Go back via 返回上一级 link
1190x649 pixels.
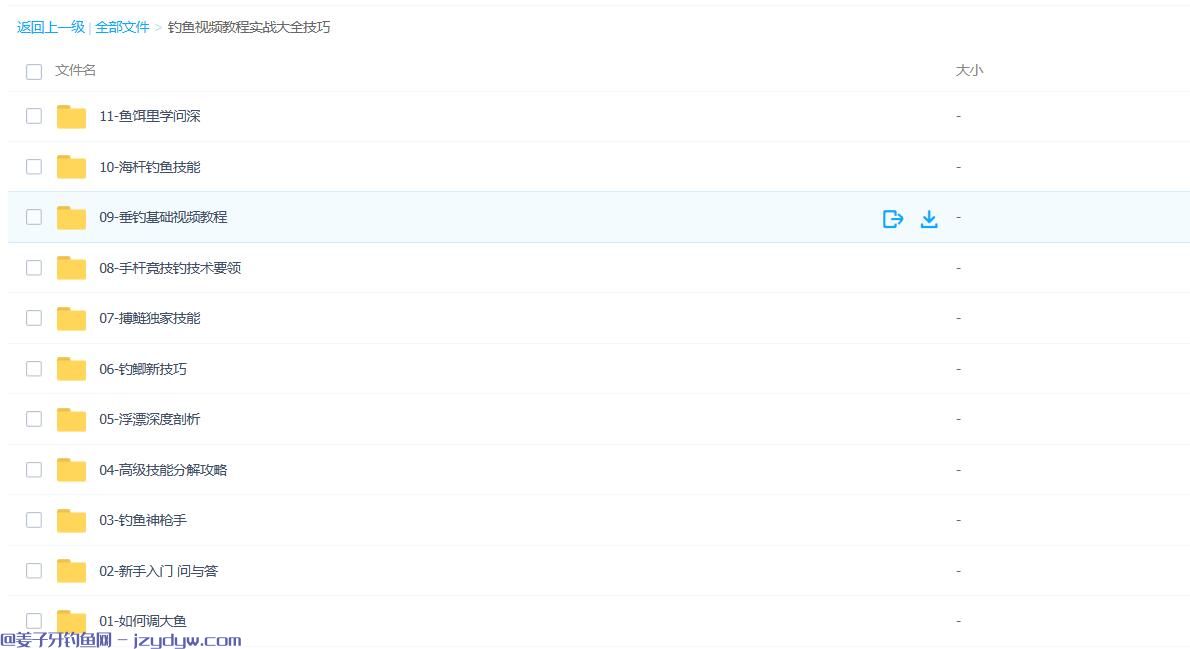pos(51,27)
